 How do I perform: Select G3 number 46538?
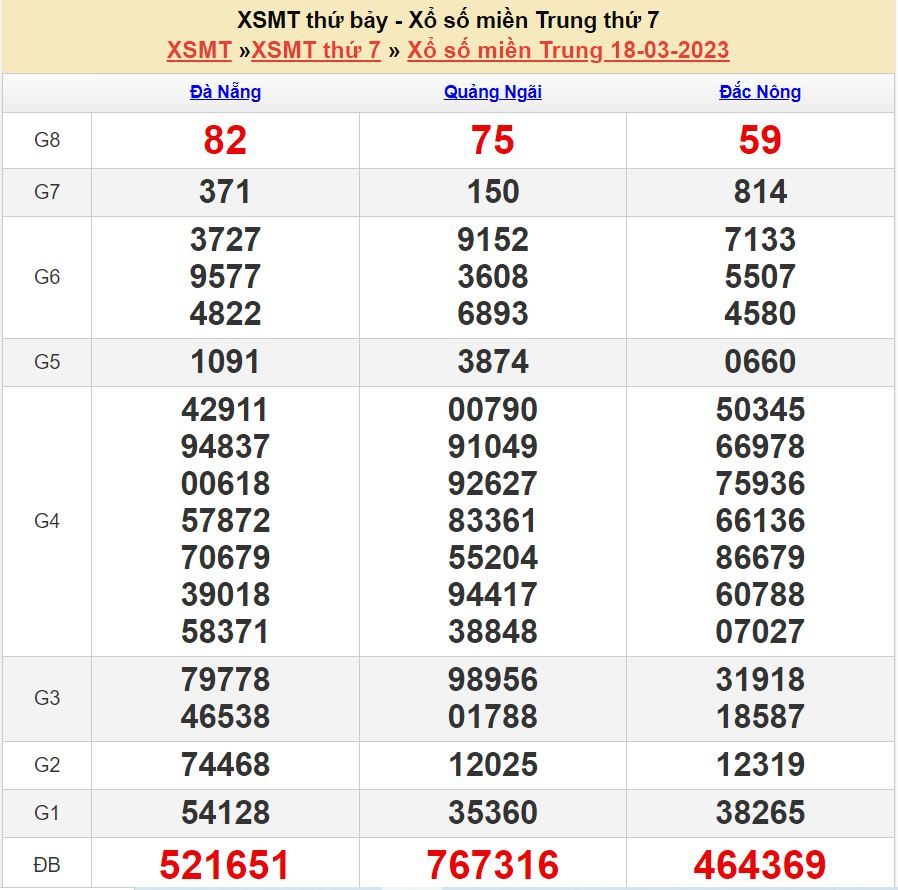(x=225, y=716)
